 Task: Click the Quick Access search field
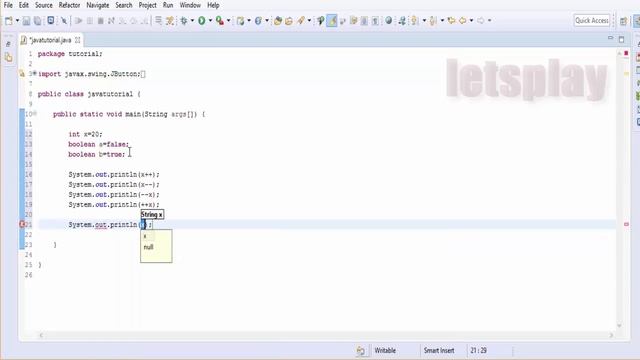click(x=592, y=20)
